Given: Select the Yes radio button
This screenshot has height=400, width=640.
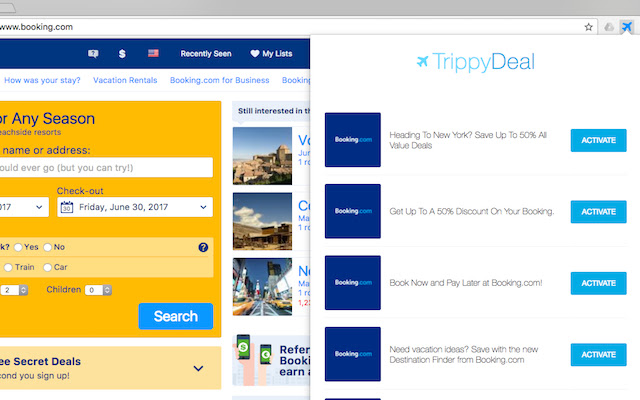Looking at the screenshot, I should pos(18,247).
